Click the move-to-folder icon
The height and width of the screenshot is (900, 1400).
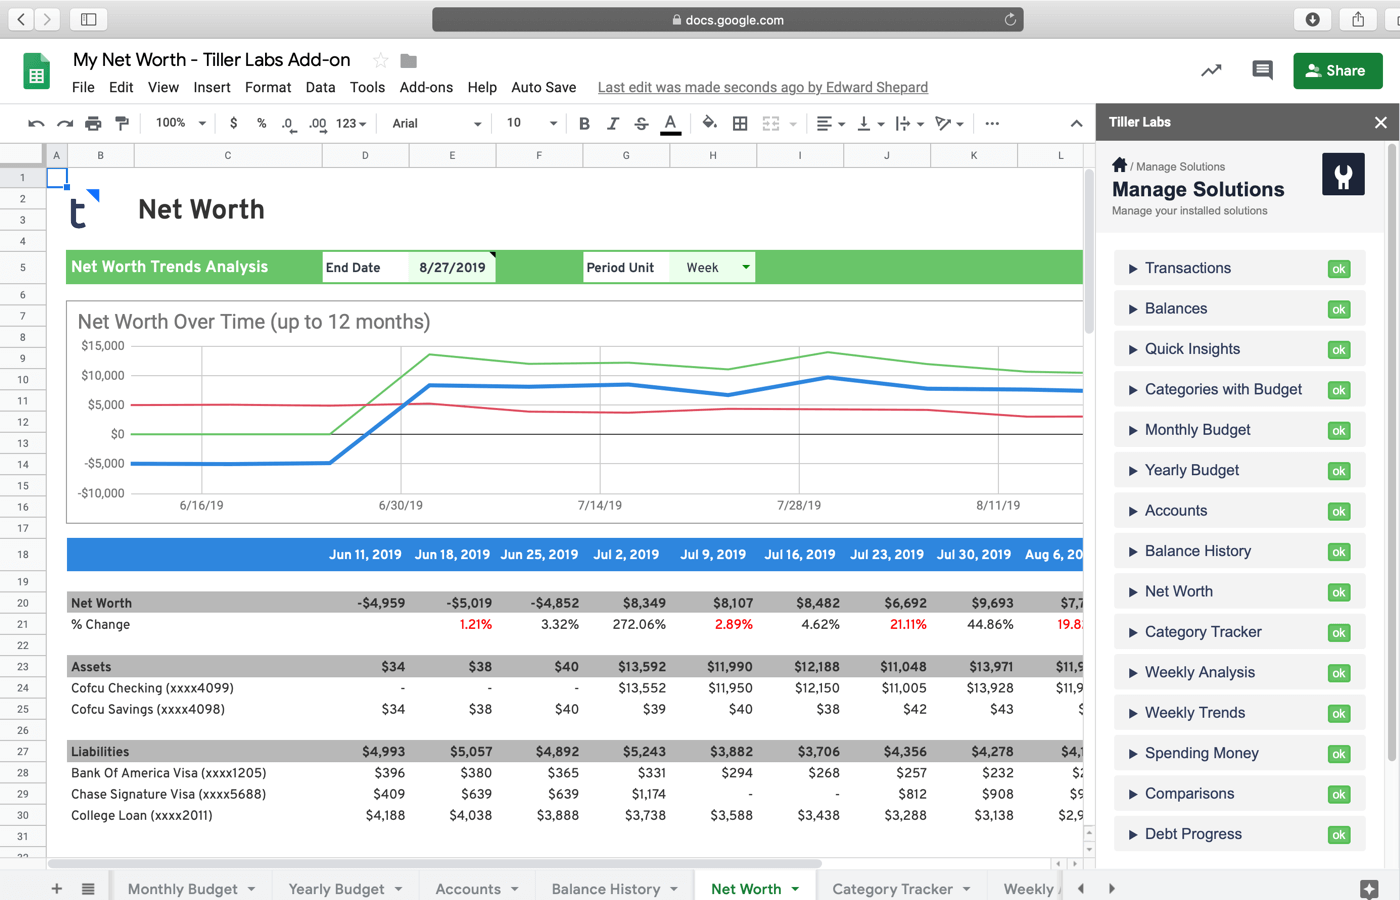(408, 61)
